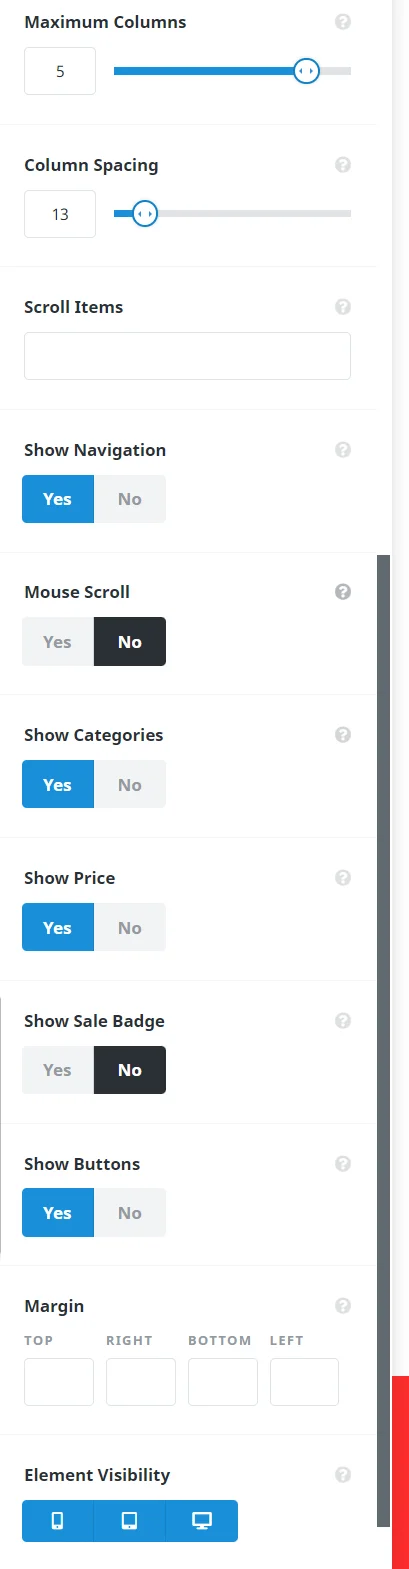This screenshot has height=1569, width=409.
Task: Toggle desktop visibility icon
Action: pyautogui.click(x=202, y=1521)
